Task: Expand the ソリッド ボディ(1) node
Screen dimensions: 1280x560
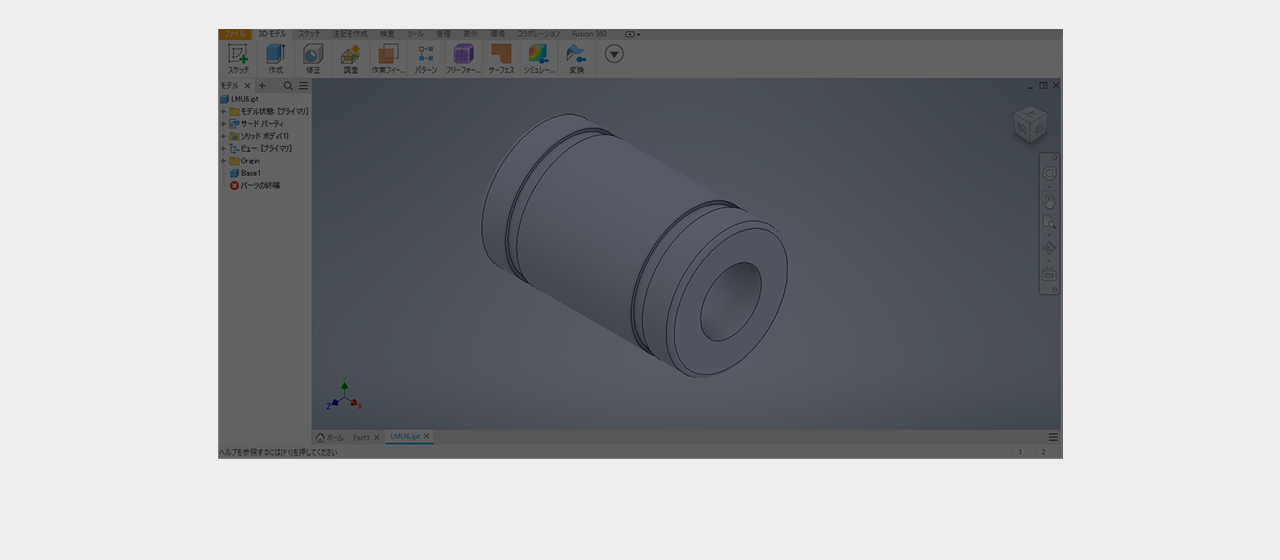Action: coord(223,136)
